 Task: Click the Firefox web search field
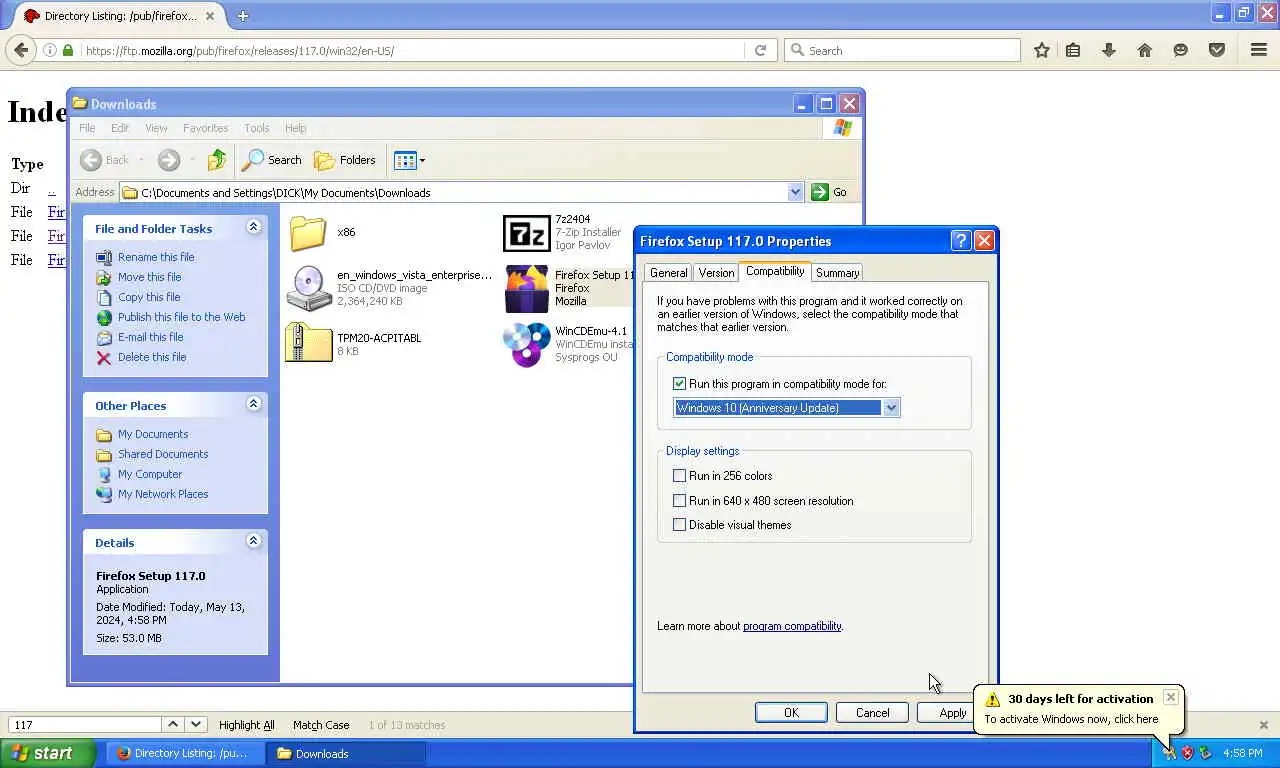(x=902, y=50)
